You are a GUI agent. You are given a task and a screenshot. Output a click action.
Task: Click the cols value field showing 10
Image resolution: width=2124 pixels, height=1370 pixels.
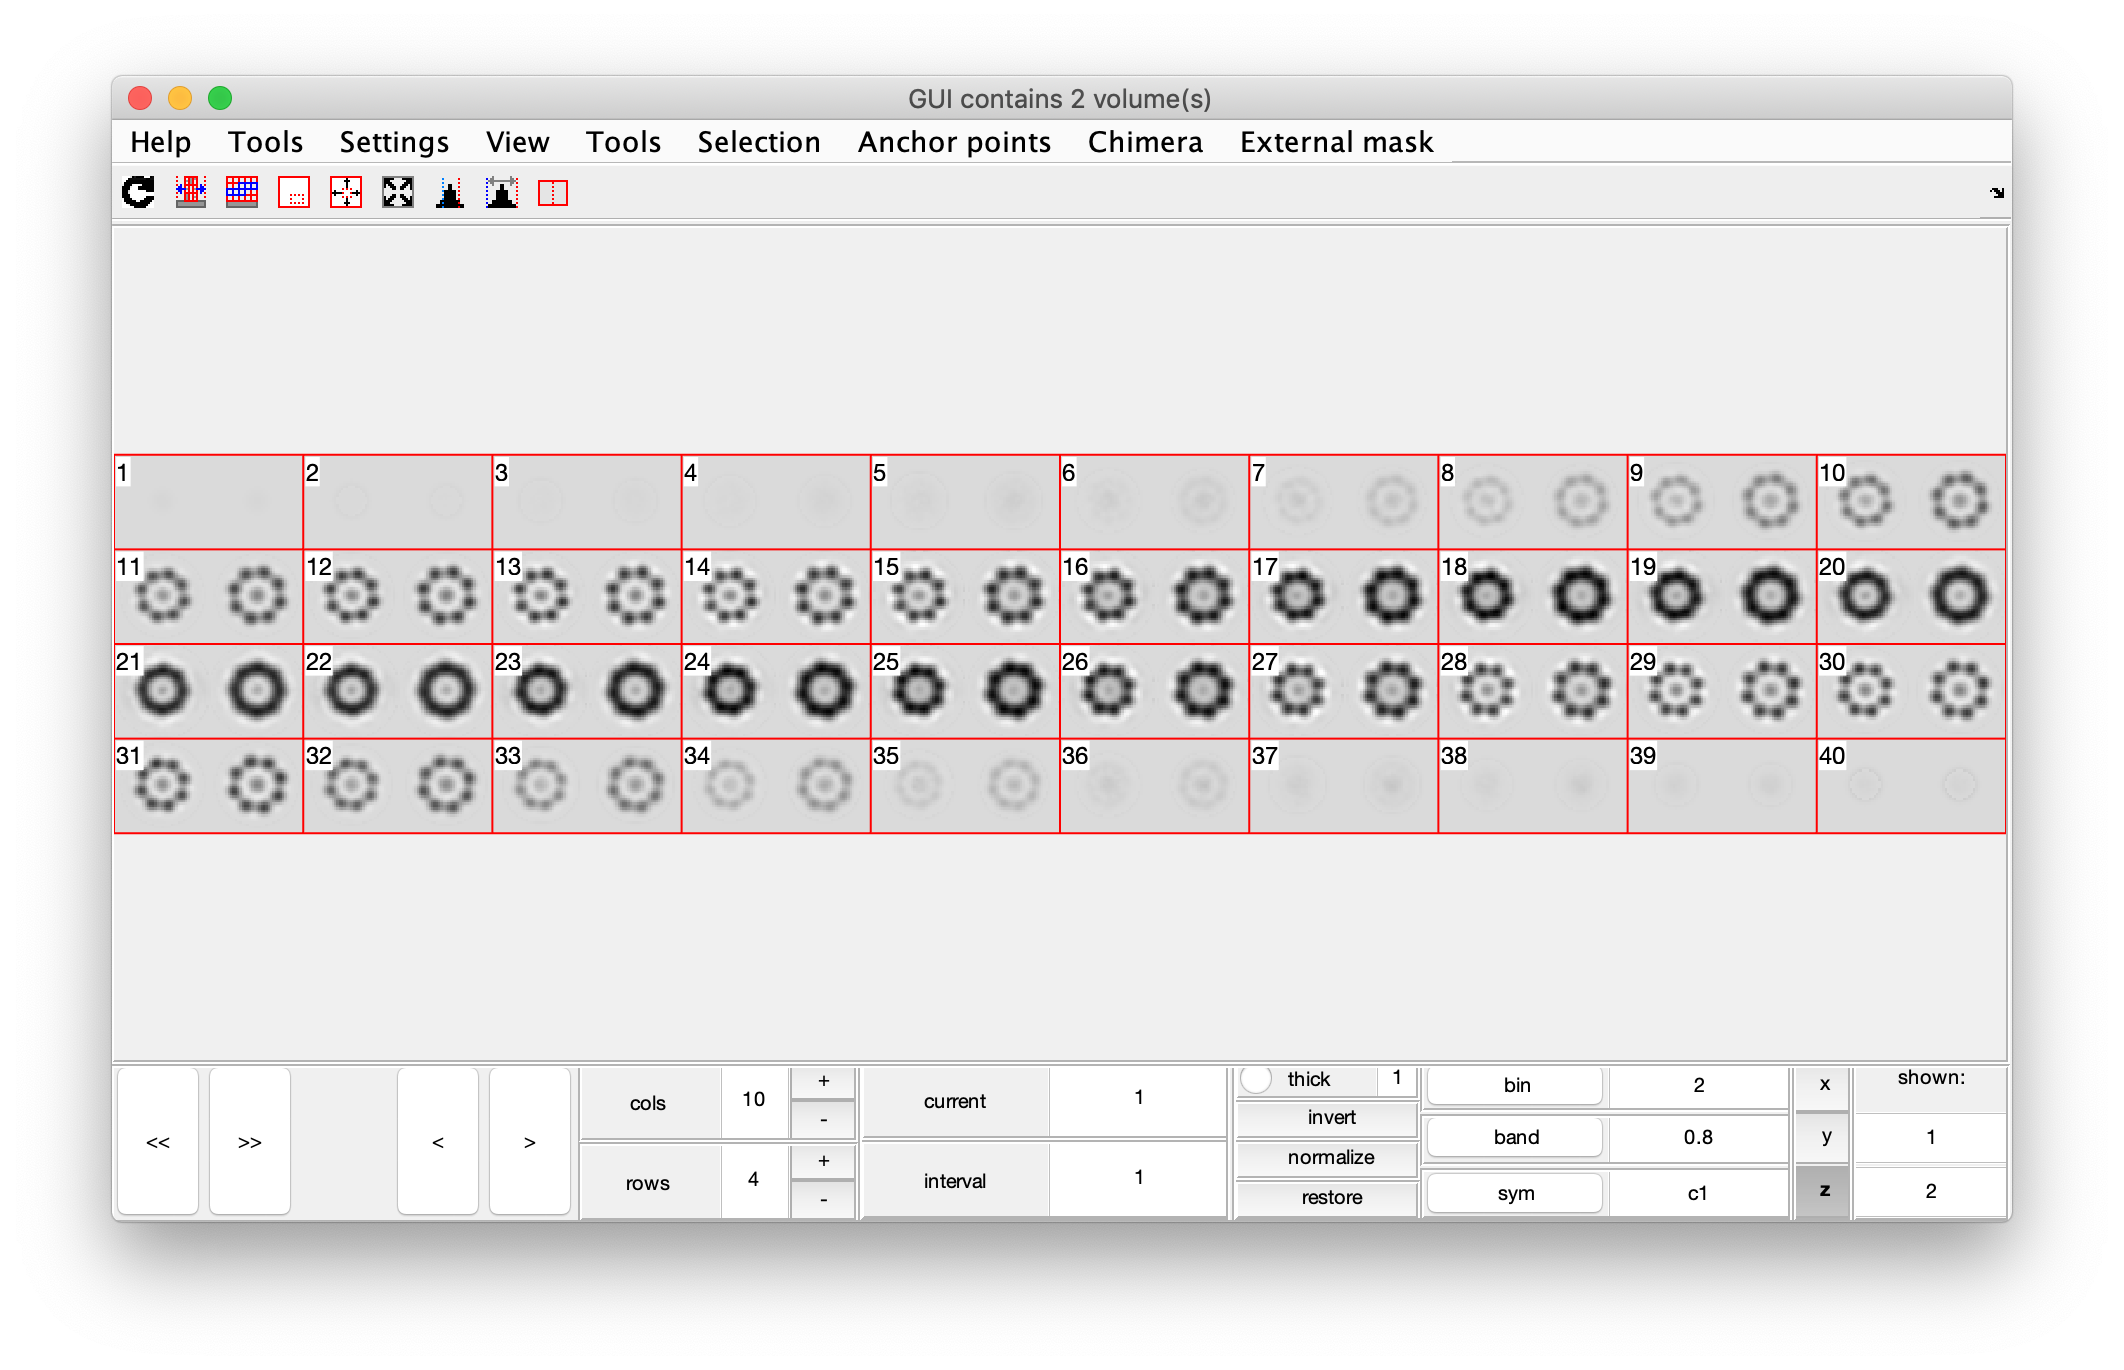(x=753, y=1100)
